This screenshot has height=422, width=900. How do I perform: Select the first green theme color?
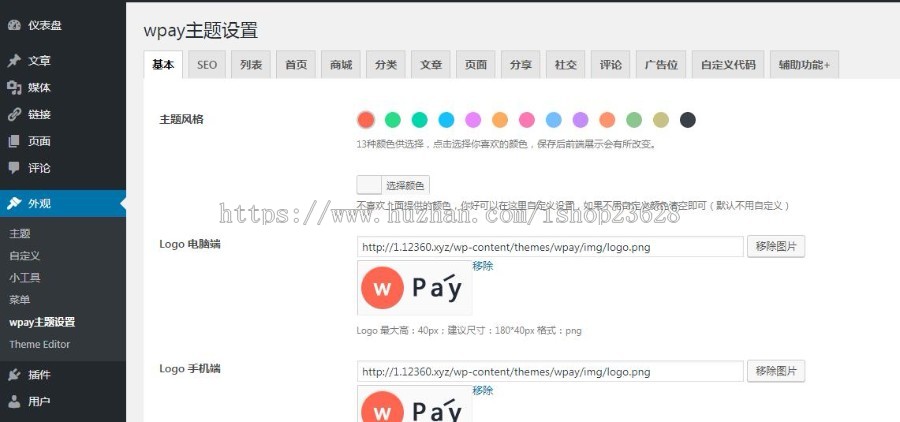click(x=393, y=120)
